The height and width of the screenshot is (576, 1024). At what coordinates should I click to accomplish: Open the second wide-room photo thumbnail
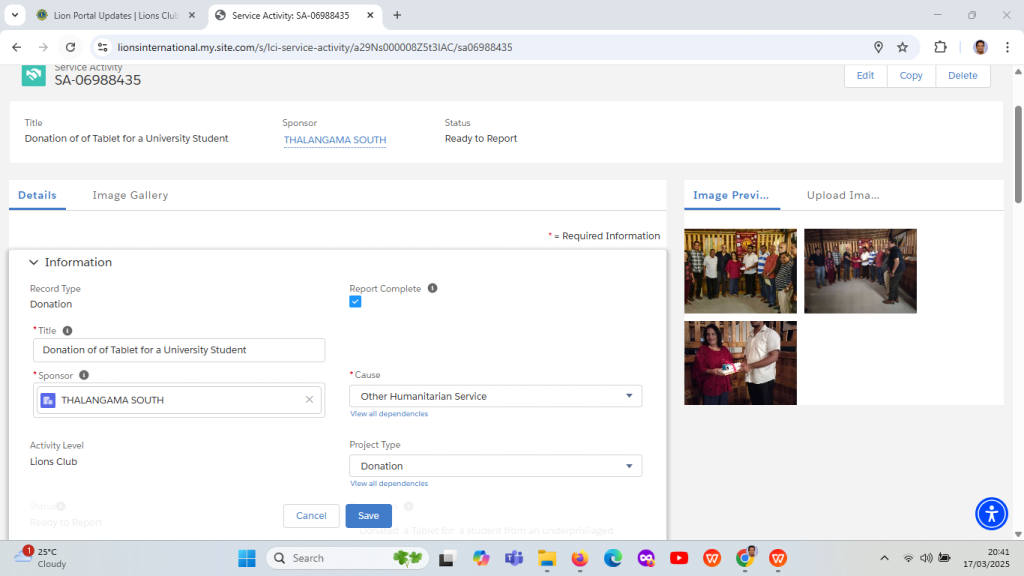pos(860,271)
